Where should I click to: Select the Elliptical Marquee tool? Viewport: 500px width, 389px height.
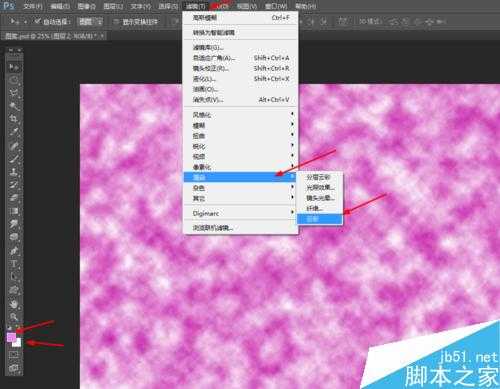[x=14, y=80]
